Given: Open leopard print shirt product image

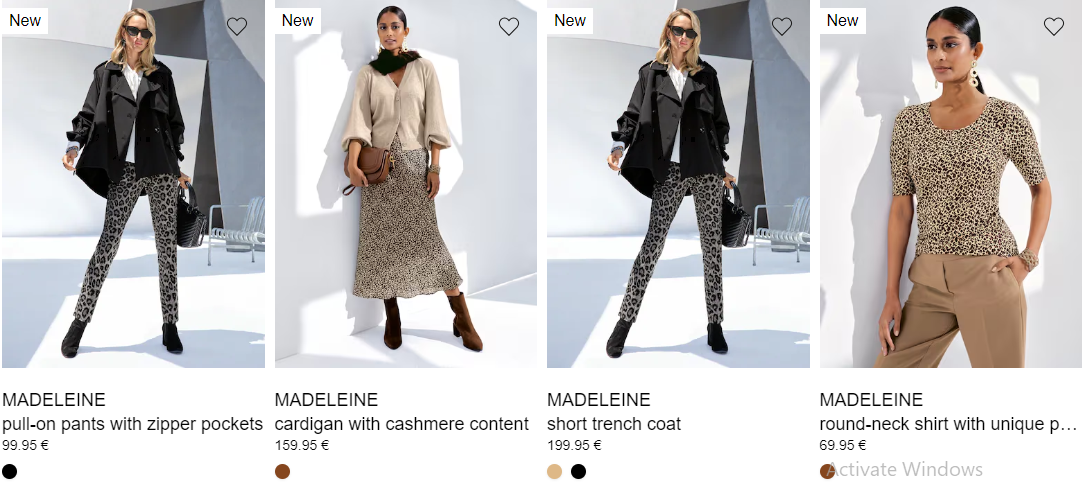Looking at the screenshot, I should pyautogui.click(x=951, y=184).
